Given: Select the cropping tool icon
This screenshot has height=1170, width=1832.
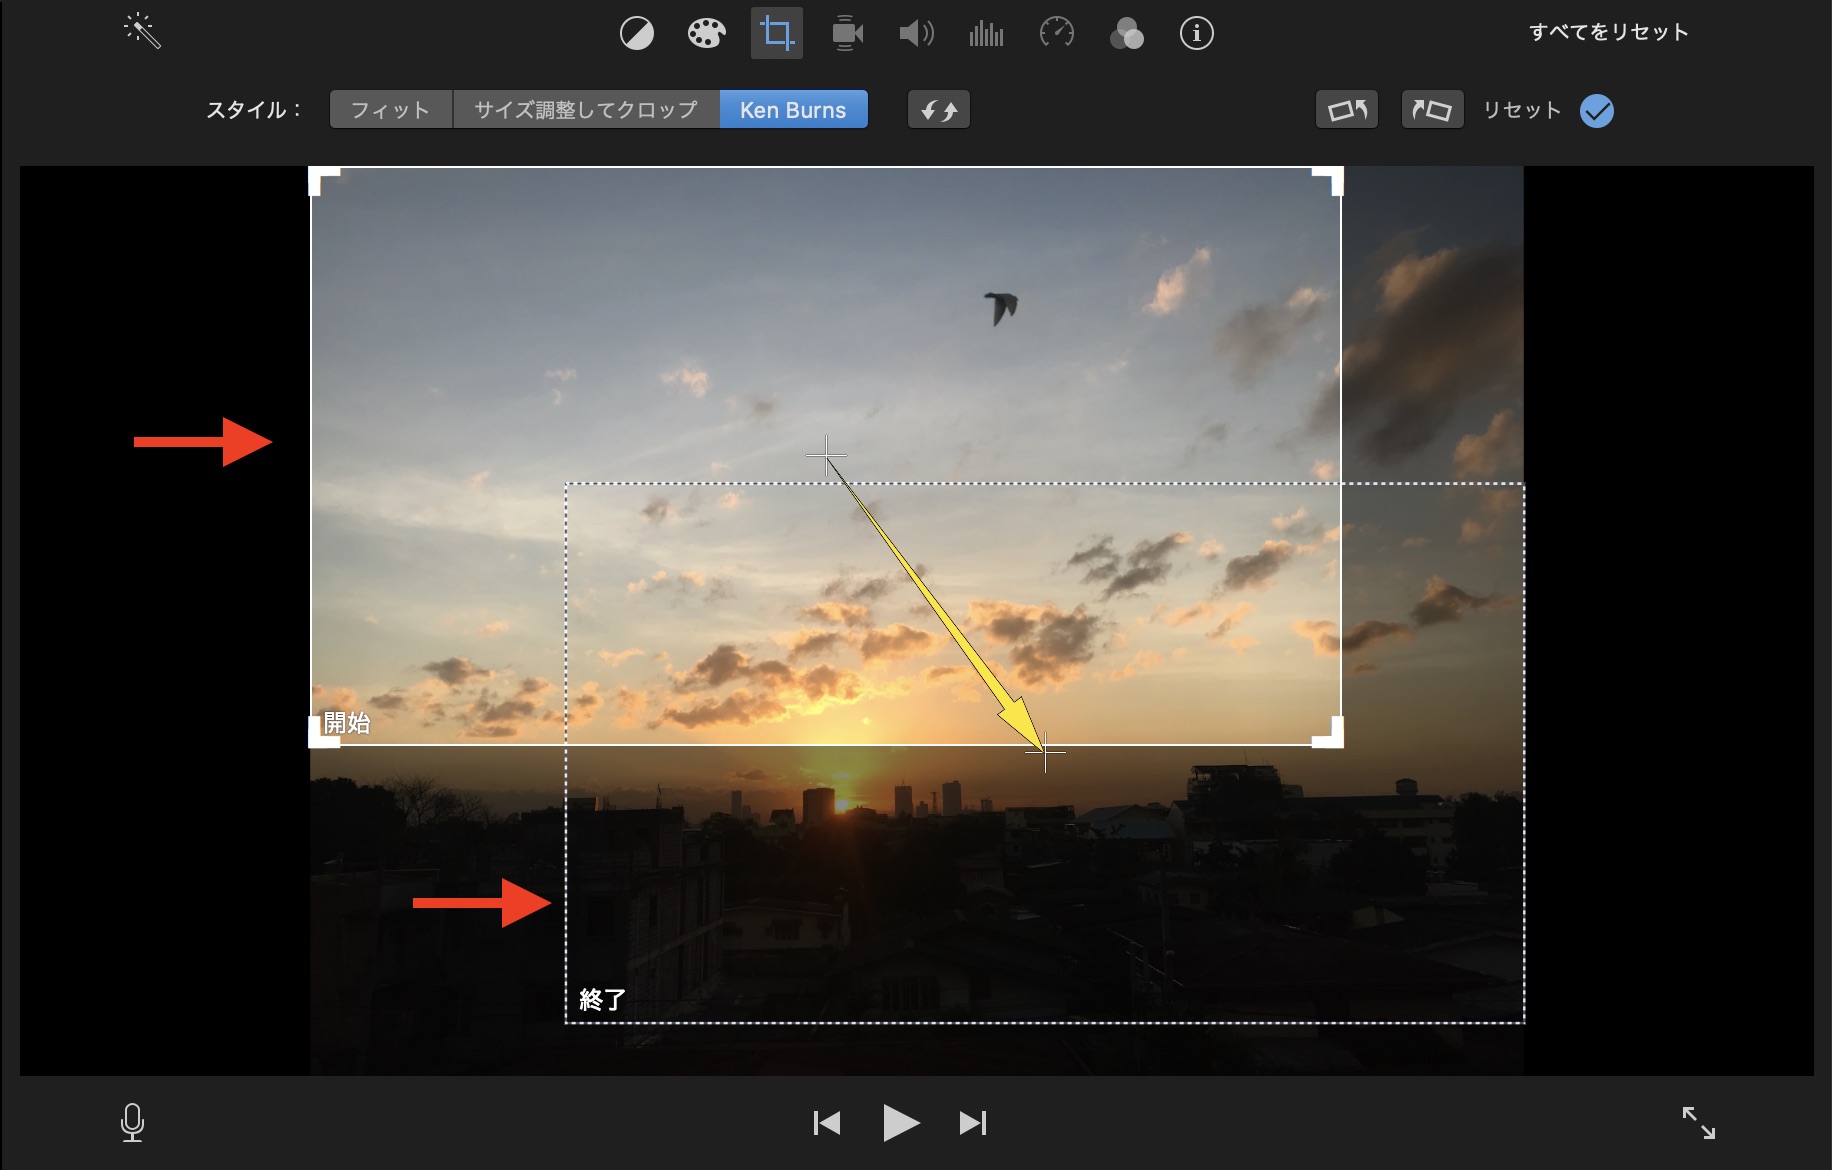Looking at the screenshot, I should click(776, 34).
